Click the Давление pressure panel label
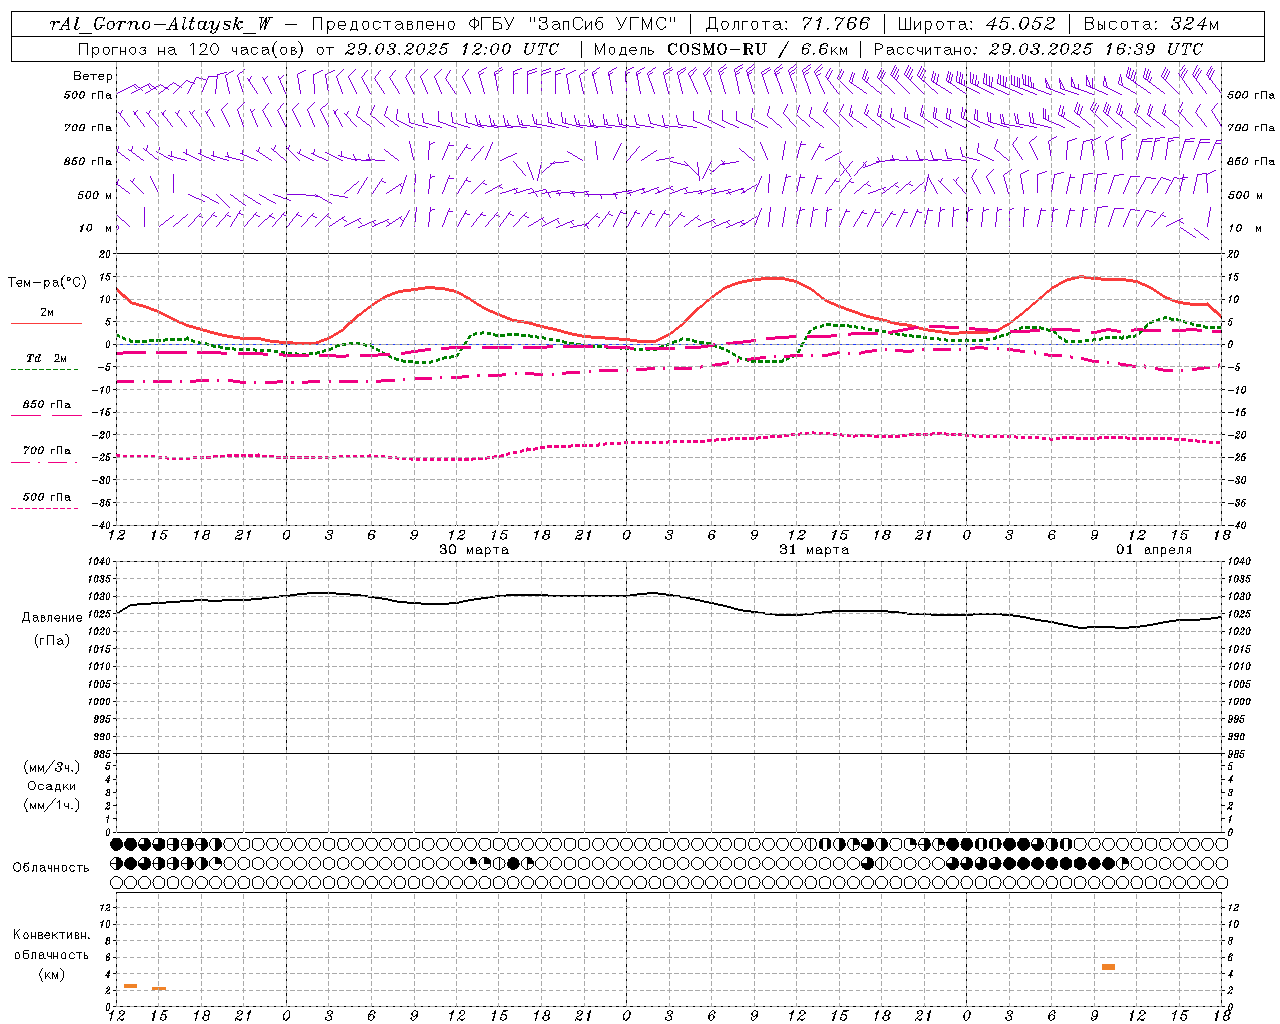 pos(52,618)
